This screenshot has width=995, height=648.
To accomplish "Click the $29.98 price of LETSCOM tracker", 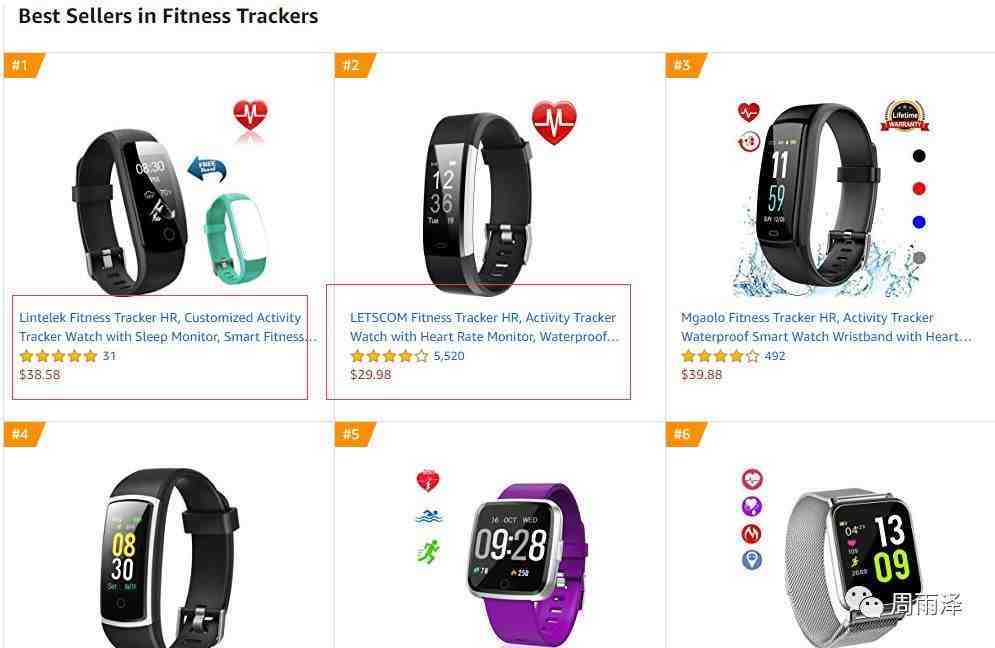I will (371, 374).
